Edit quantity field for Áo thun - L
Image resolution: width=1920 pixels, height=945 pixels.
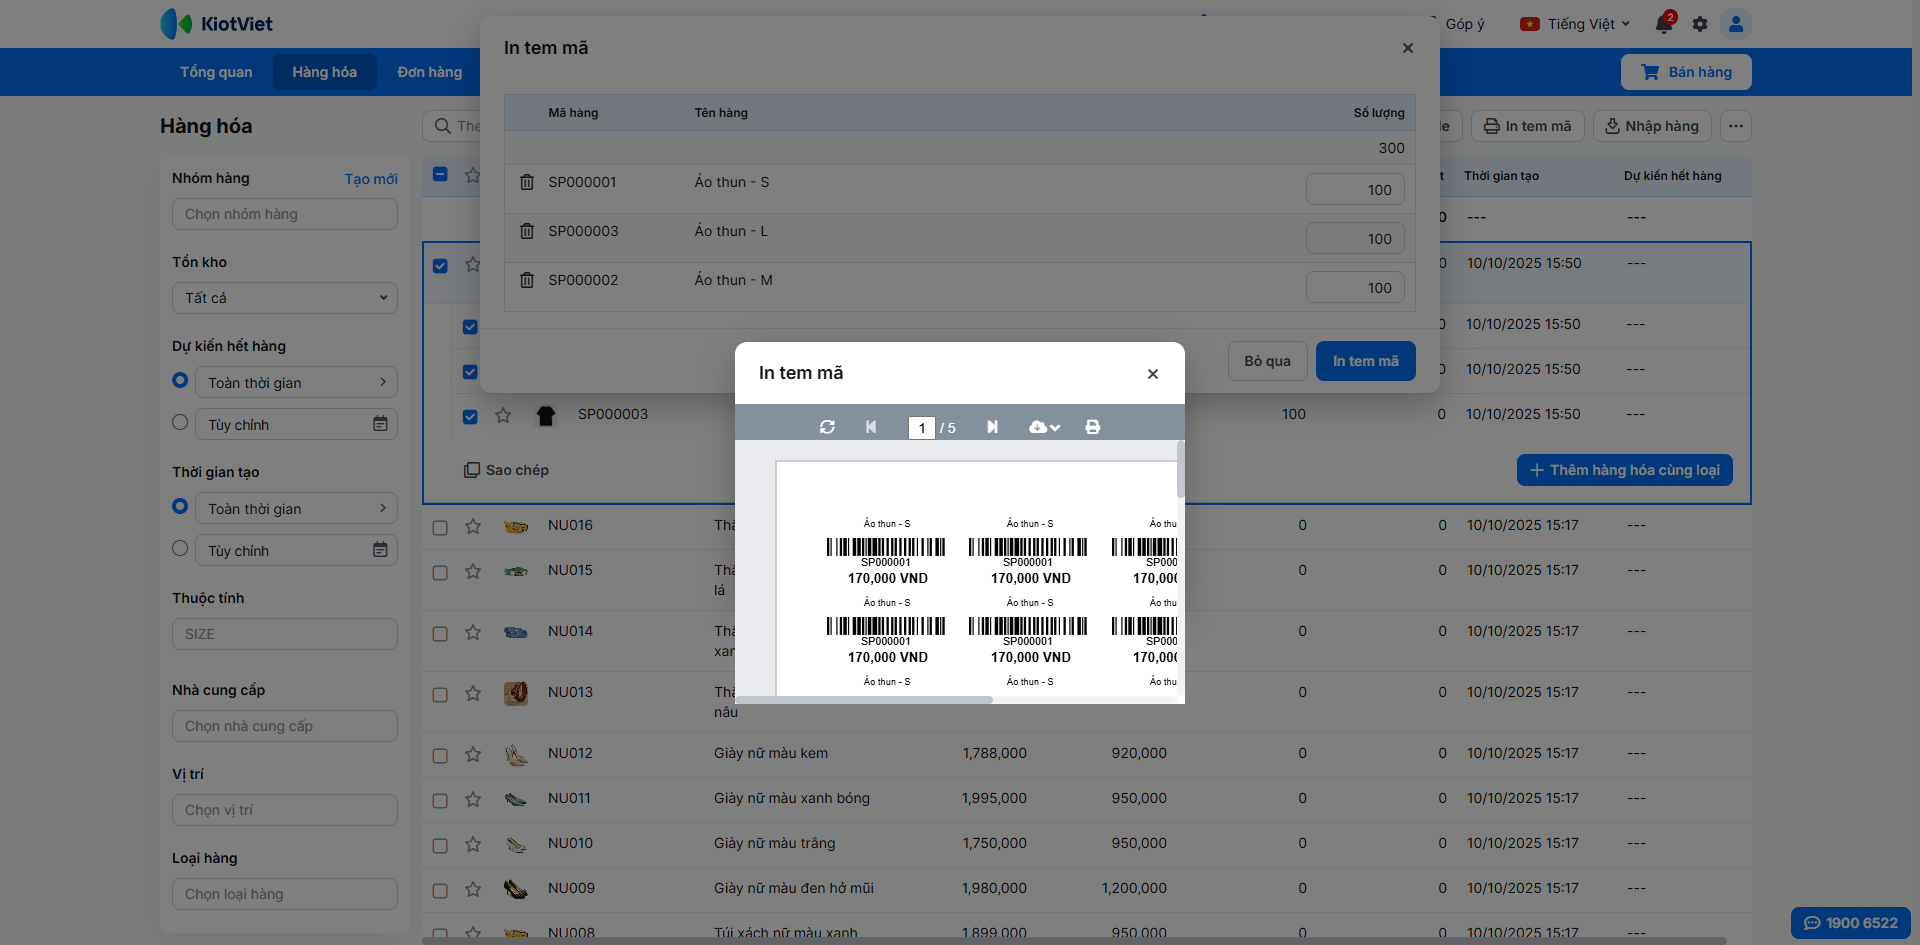[x=1355, y=239]
